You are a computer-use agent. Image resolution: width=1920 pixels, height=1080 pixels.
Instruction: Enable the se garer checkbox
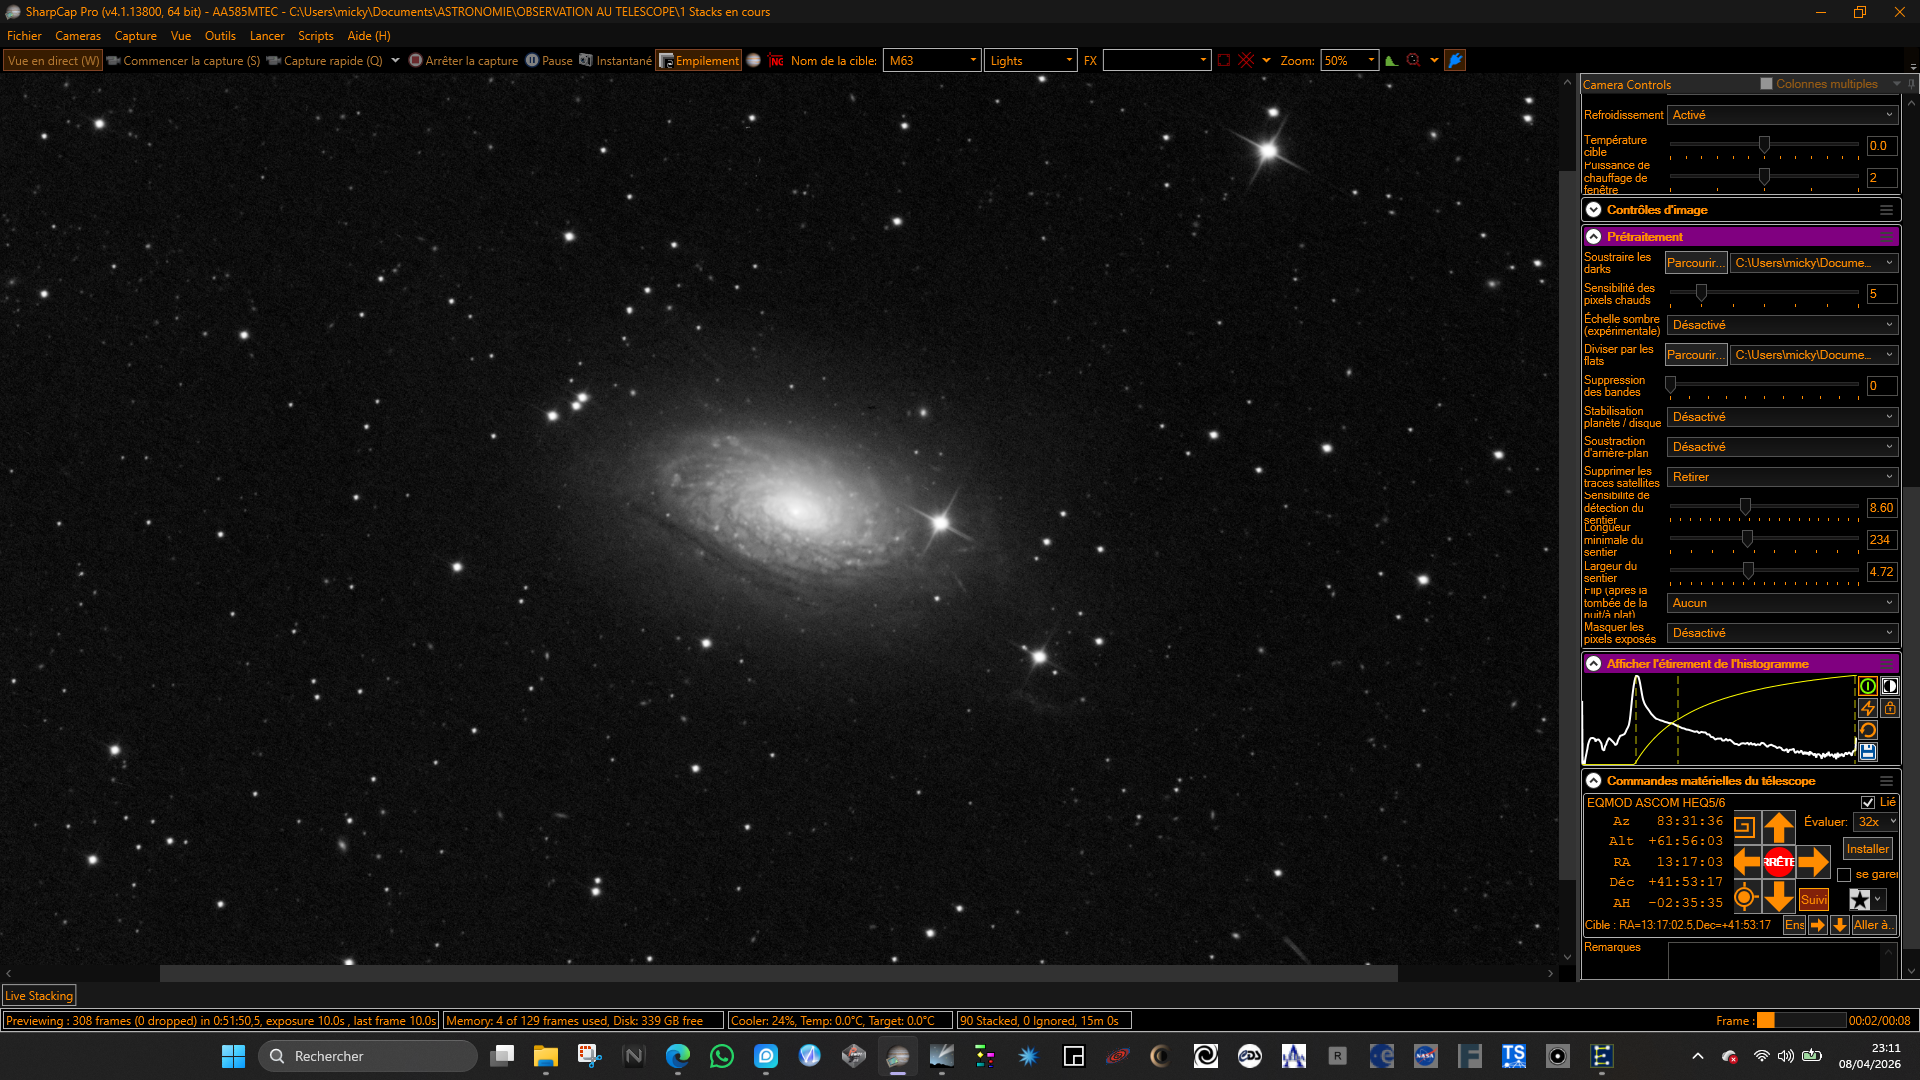tap(1844, 875)
